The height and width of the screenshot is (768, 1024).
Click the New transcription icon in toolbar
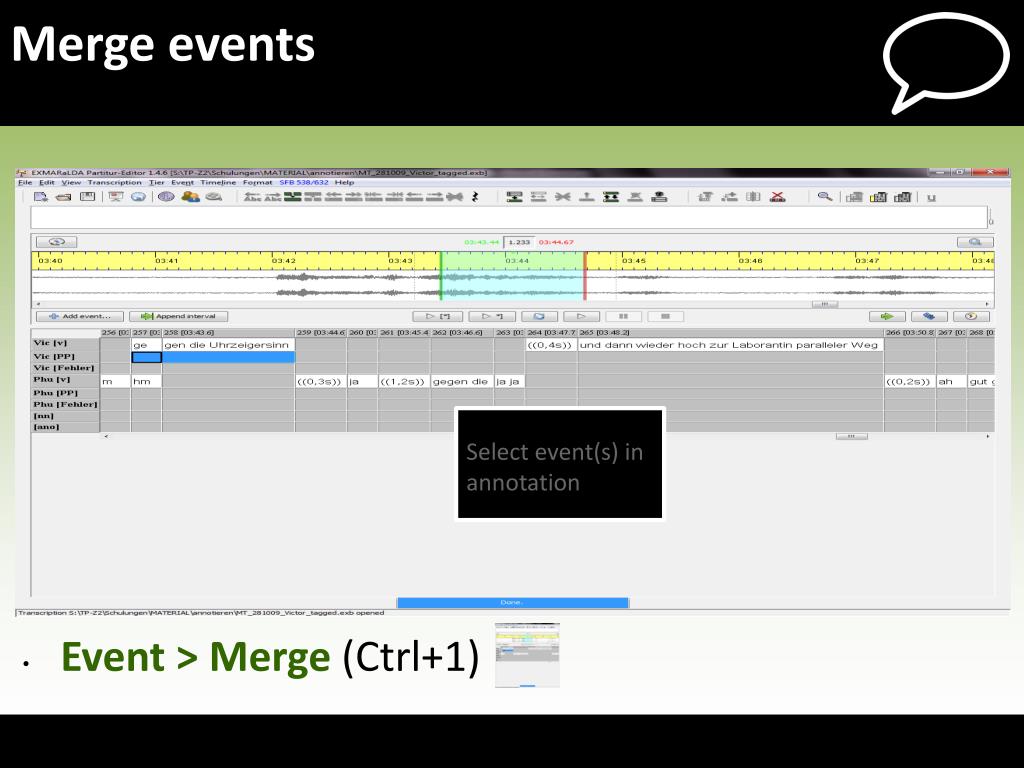[40, 197]
